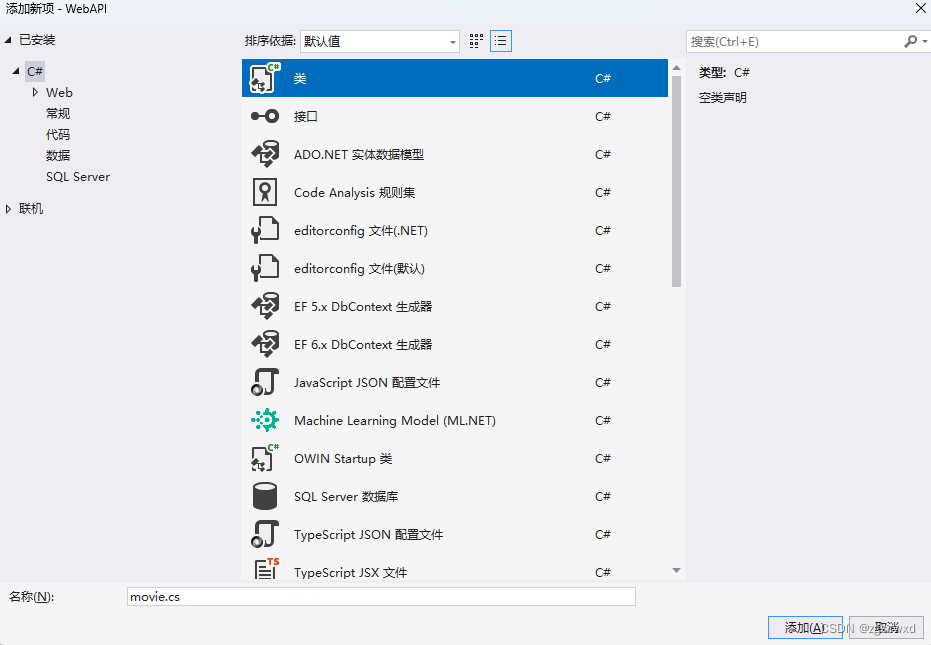The height and width of the screenshot is (645, 931).
Task: Click the ADO.NET 实体数据模型 icon
Action: pos(265,154)
